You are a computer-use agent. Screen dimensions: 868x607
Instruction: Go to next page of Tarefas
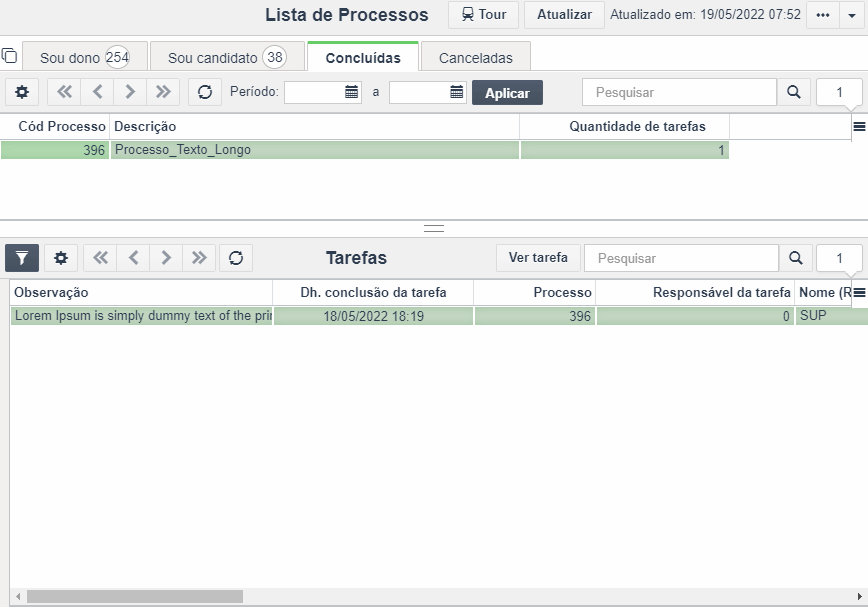166,258
